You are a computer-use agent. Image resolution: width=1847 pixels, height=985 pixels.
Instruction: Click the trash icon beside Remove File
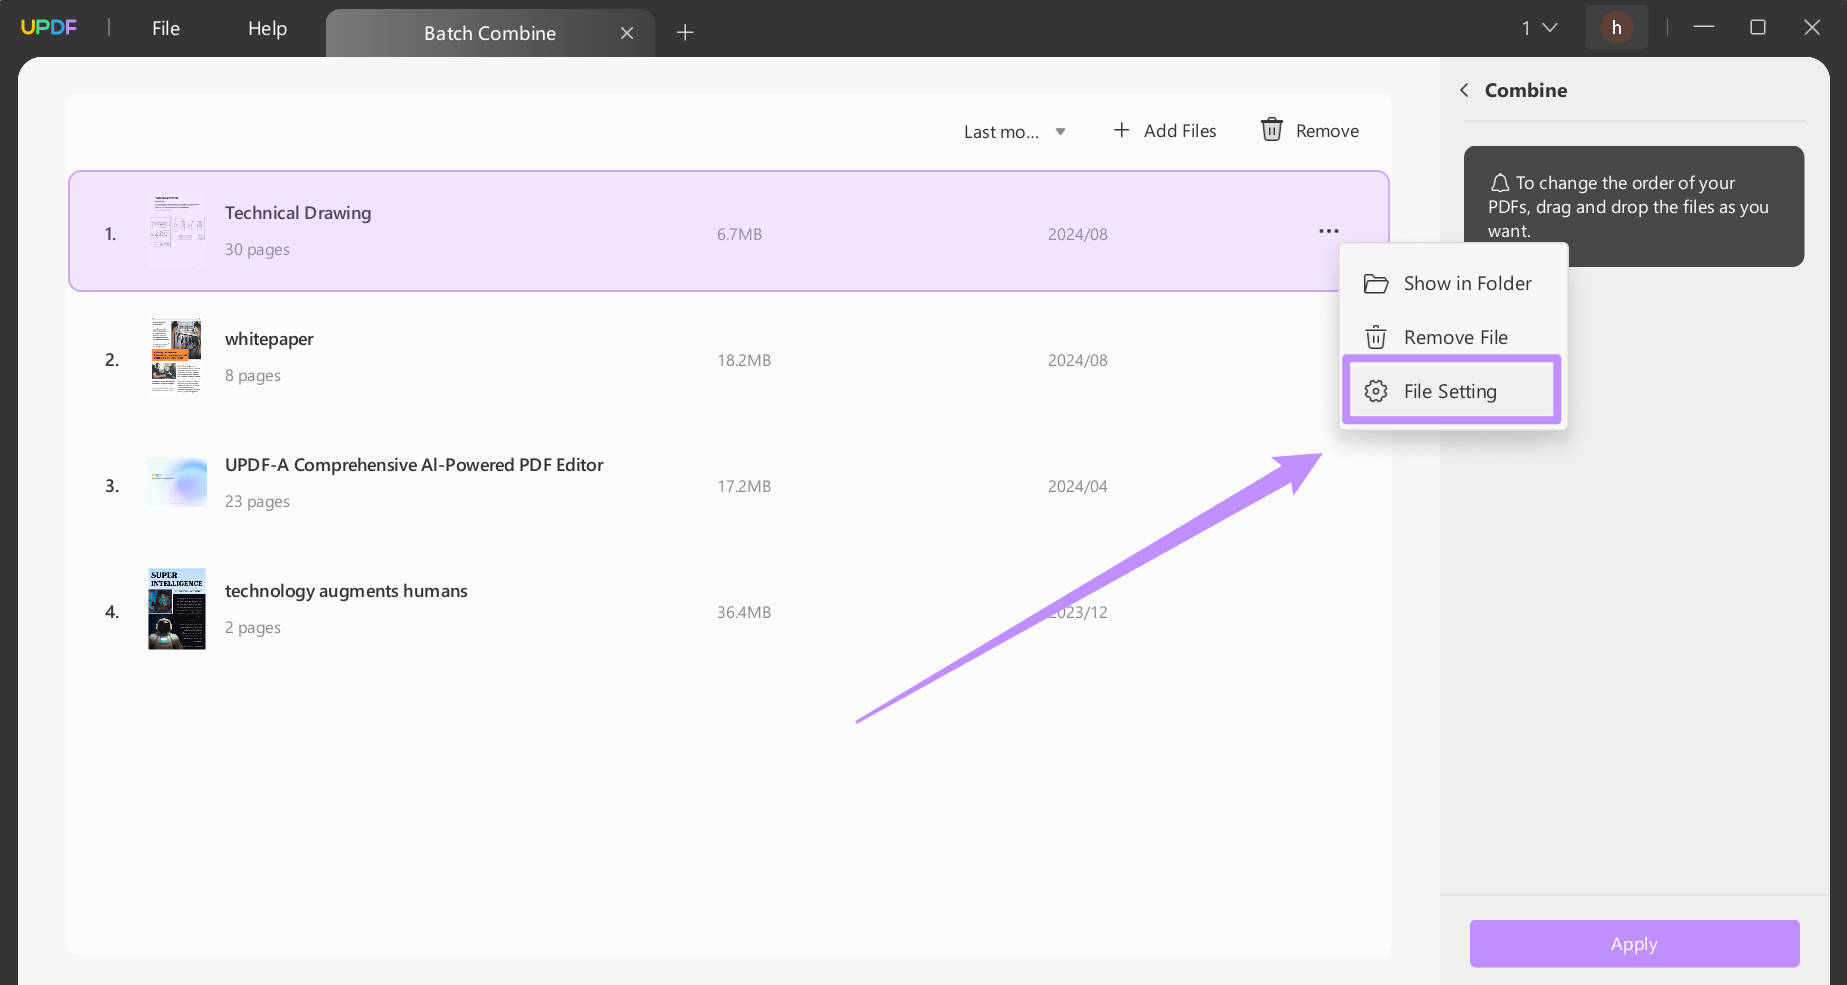pos(1376,338)
